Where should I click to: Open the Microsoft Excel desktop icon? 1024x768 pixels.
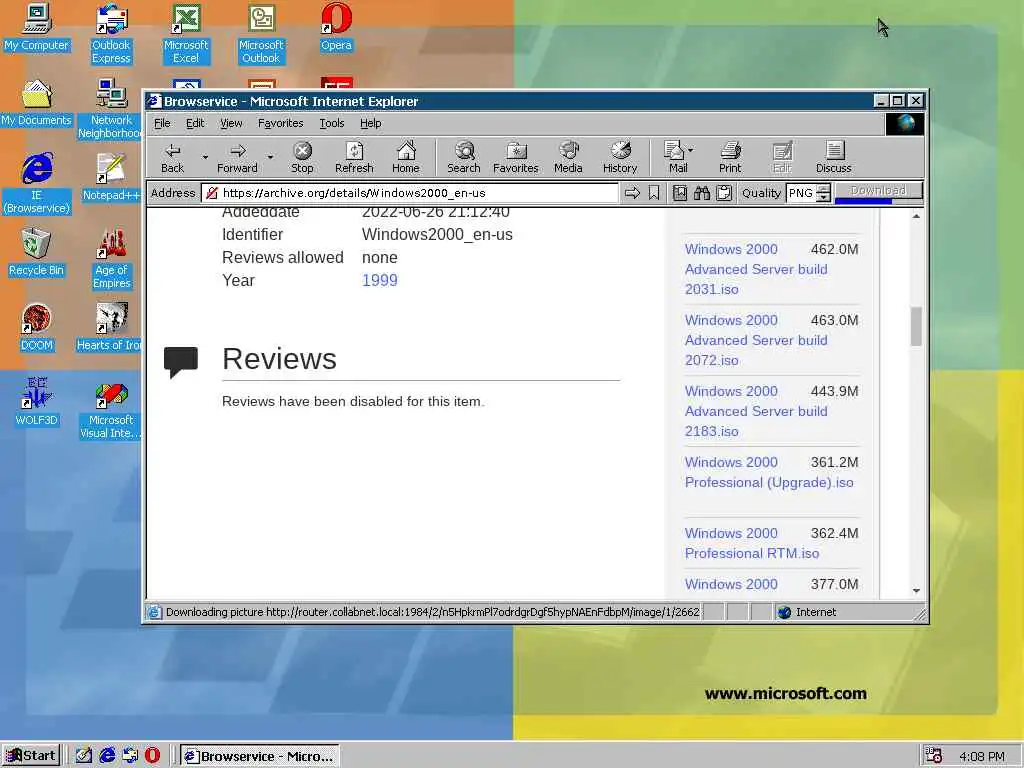[186, 34]
